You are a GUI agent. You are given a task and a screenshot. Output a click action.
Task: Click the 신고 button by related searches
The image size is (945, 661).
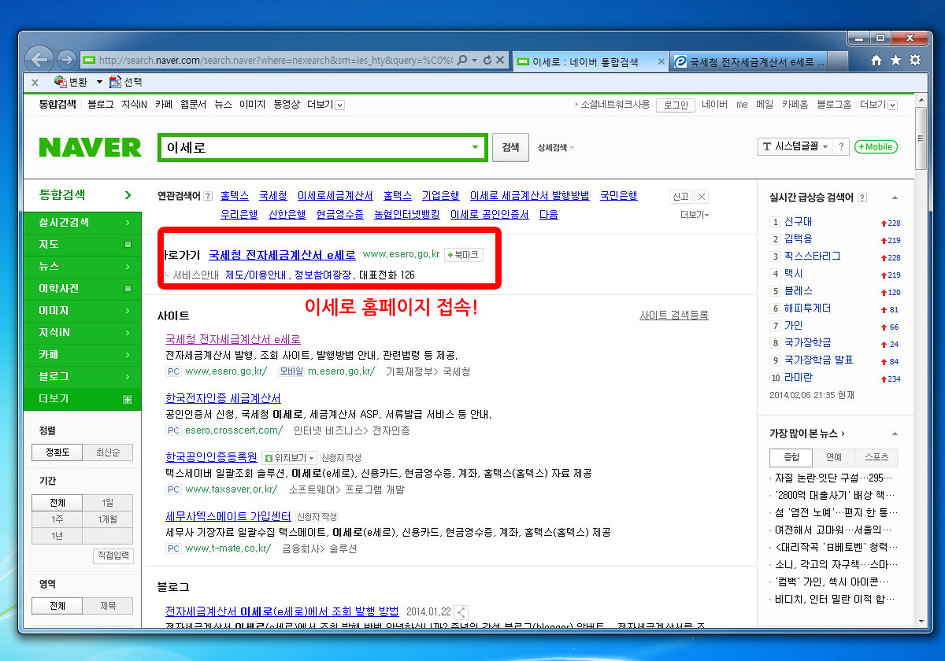pyautogui.click(x=680, y=196)
